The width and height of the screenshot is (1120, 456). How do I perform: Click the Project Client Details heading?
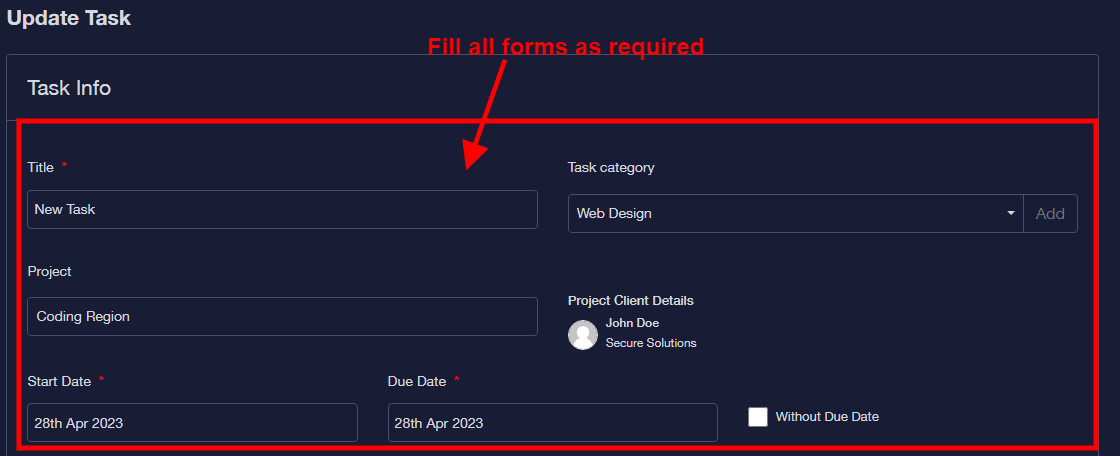631,300
